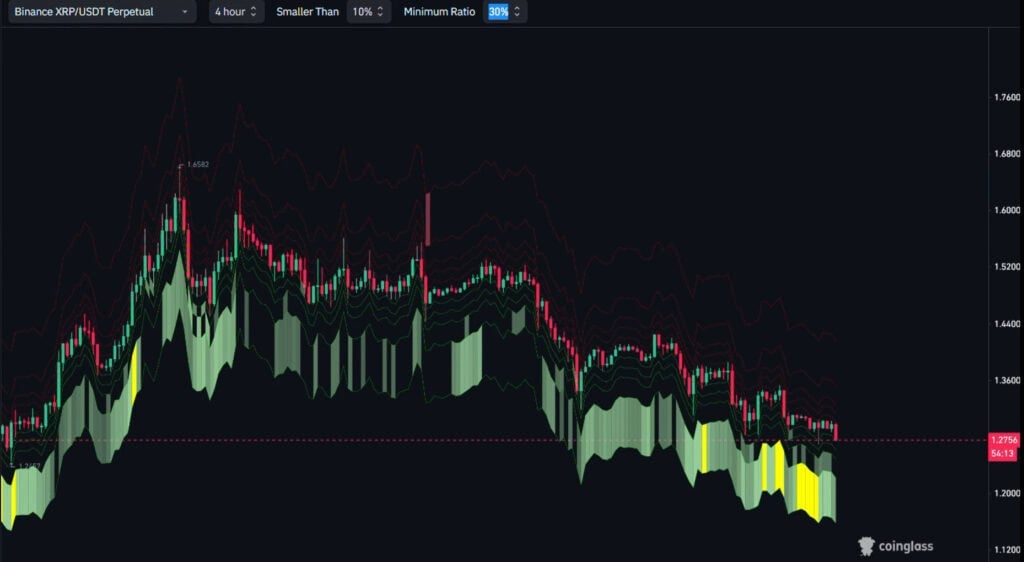1024x562 pixels.
Task: Open the Binance XRP/USDT Perpetual pair dropdown
Action: click(103, 12)
